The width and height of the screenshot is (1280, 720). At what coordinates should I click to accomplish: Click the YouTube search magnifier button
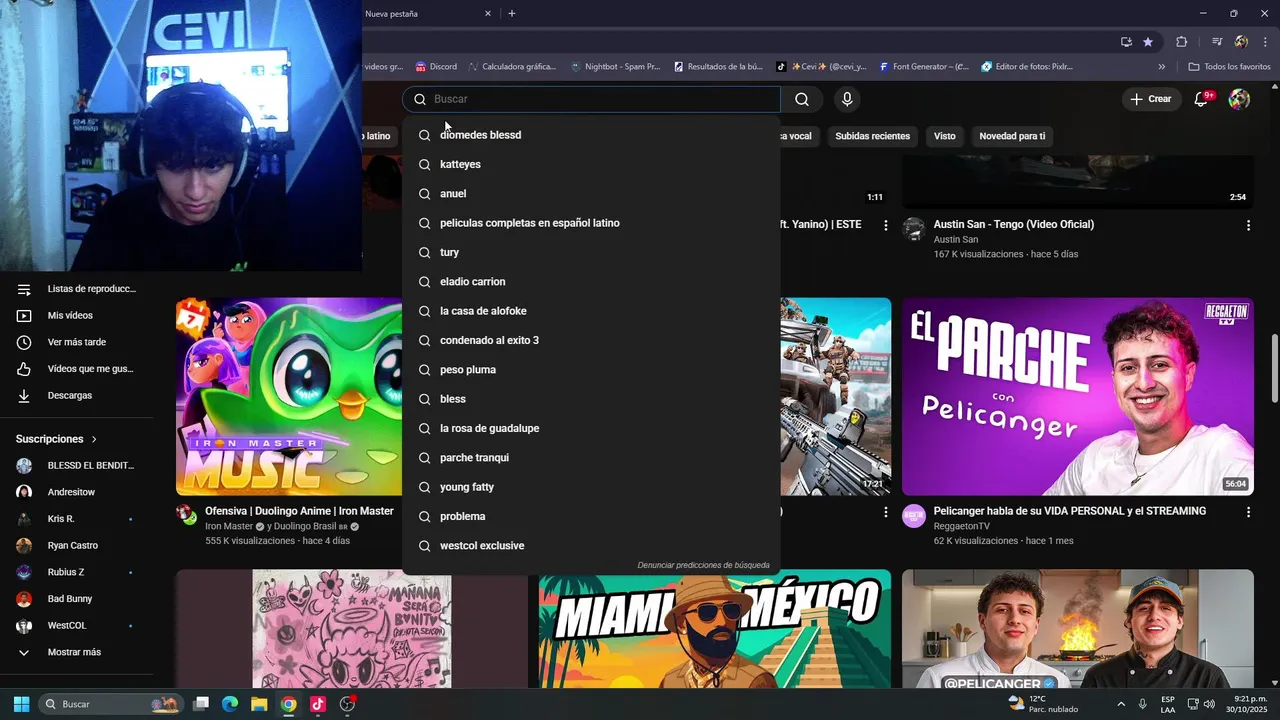tap(802, 99)
